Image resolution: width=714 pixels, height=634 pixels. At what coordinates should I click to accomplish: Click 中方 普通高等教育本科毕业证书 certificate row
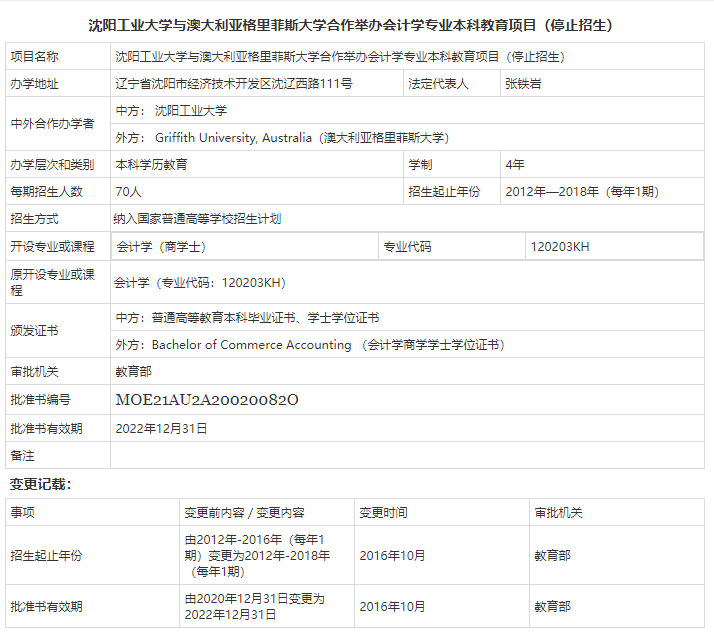(x=408, y=317)
